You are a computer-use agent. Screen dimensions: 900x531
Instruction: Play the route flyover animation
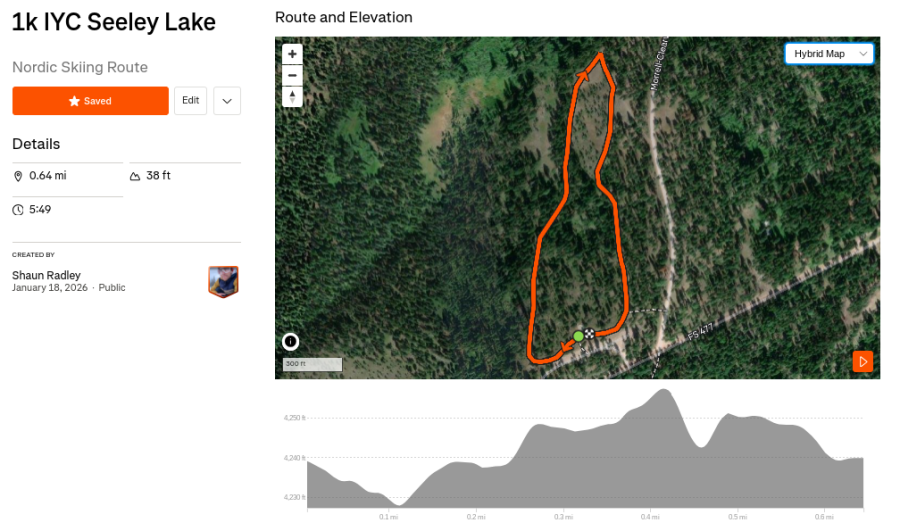click(x=863, y=361)
